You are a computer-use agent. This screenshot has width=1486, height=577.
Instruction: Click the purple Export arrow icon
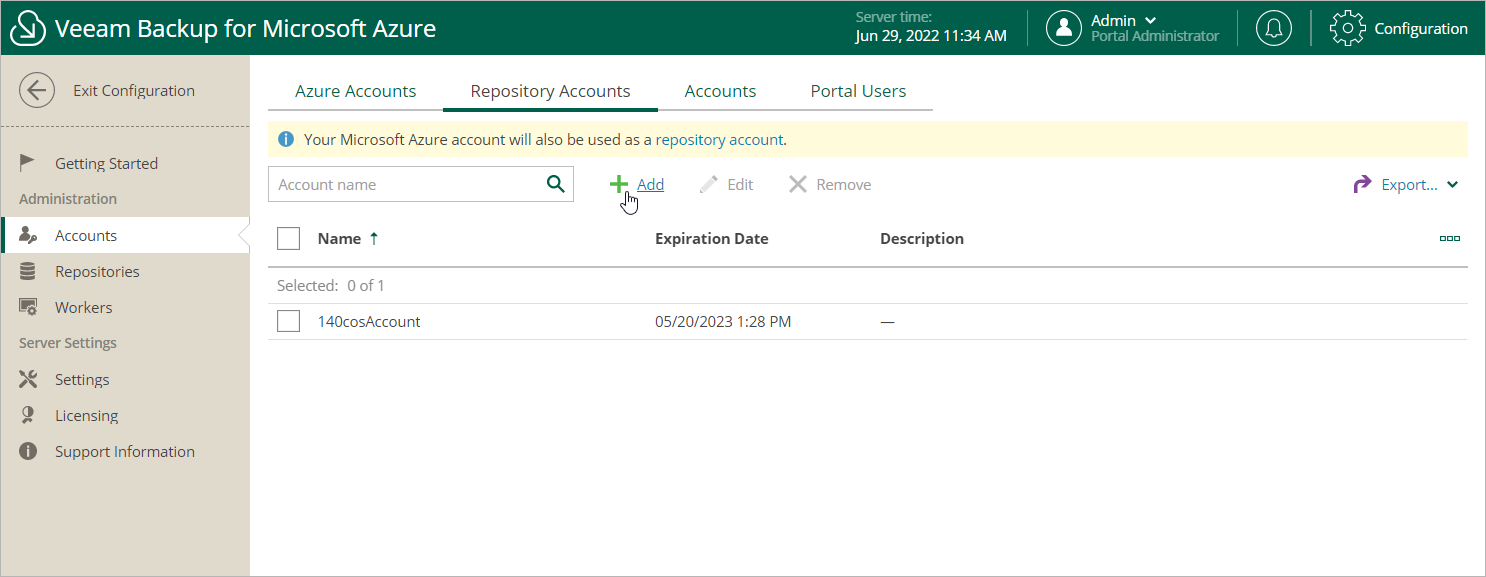(x=1362, y=184)
